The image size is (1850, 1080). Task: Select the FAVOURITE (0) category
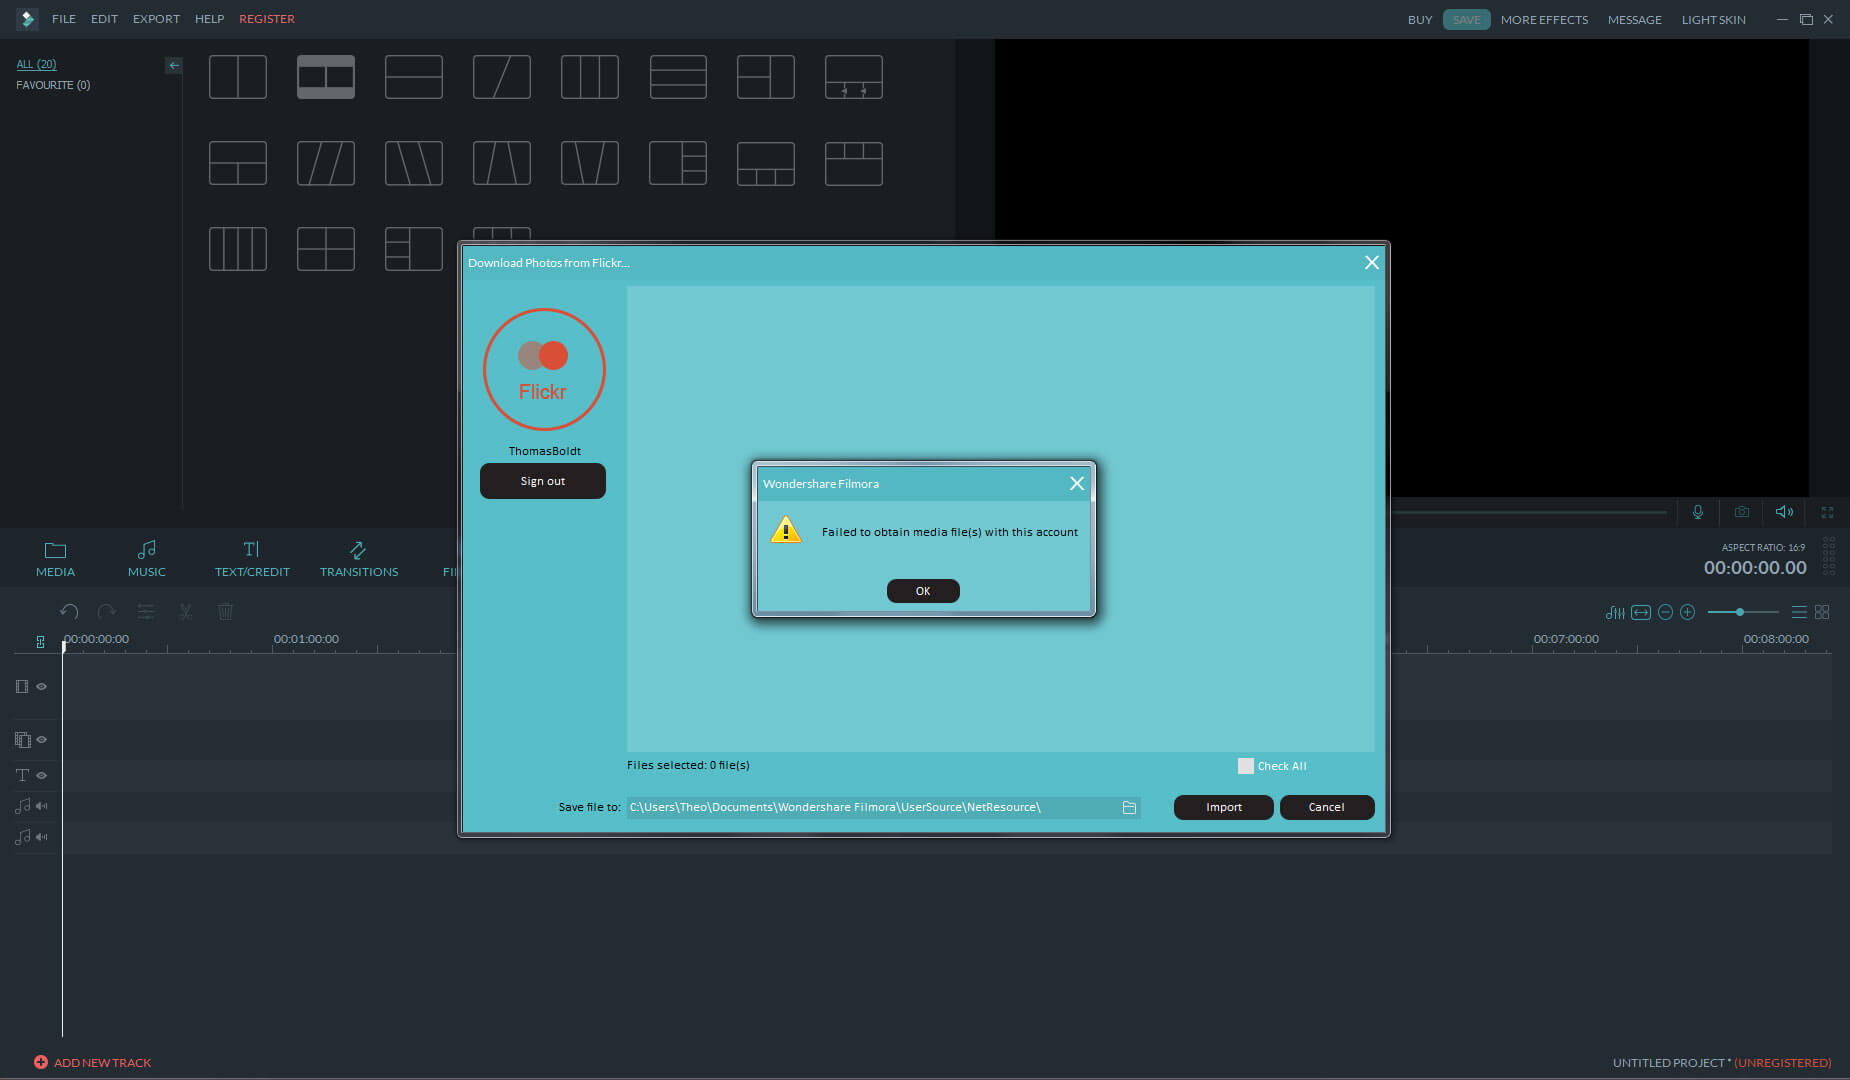pyautogui.click(x=53, y=85)
